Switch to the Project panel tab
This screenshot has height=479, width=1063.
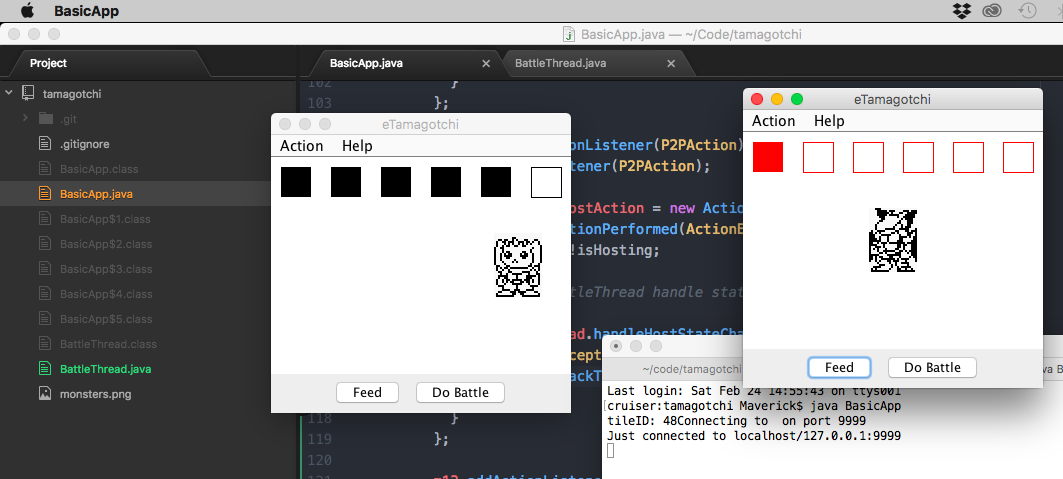click(48, 63)
